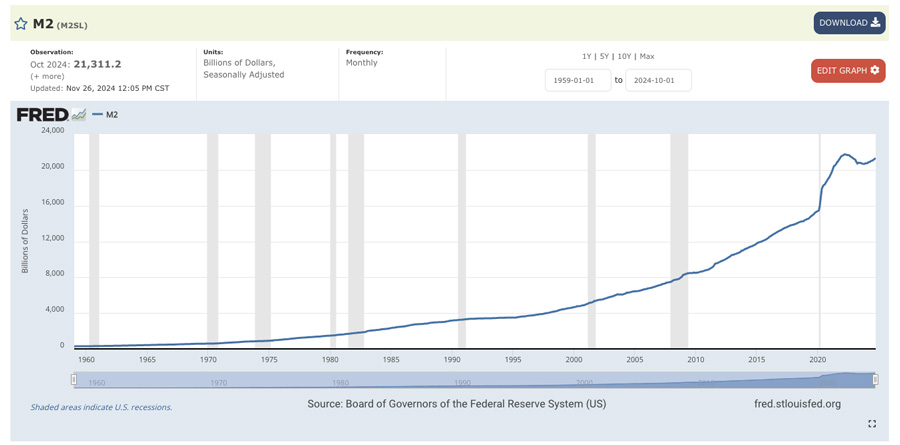Click the M2 blue line legend marker
This screenshot has height=445, width=900.
[x=98, y=115]
